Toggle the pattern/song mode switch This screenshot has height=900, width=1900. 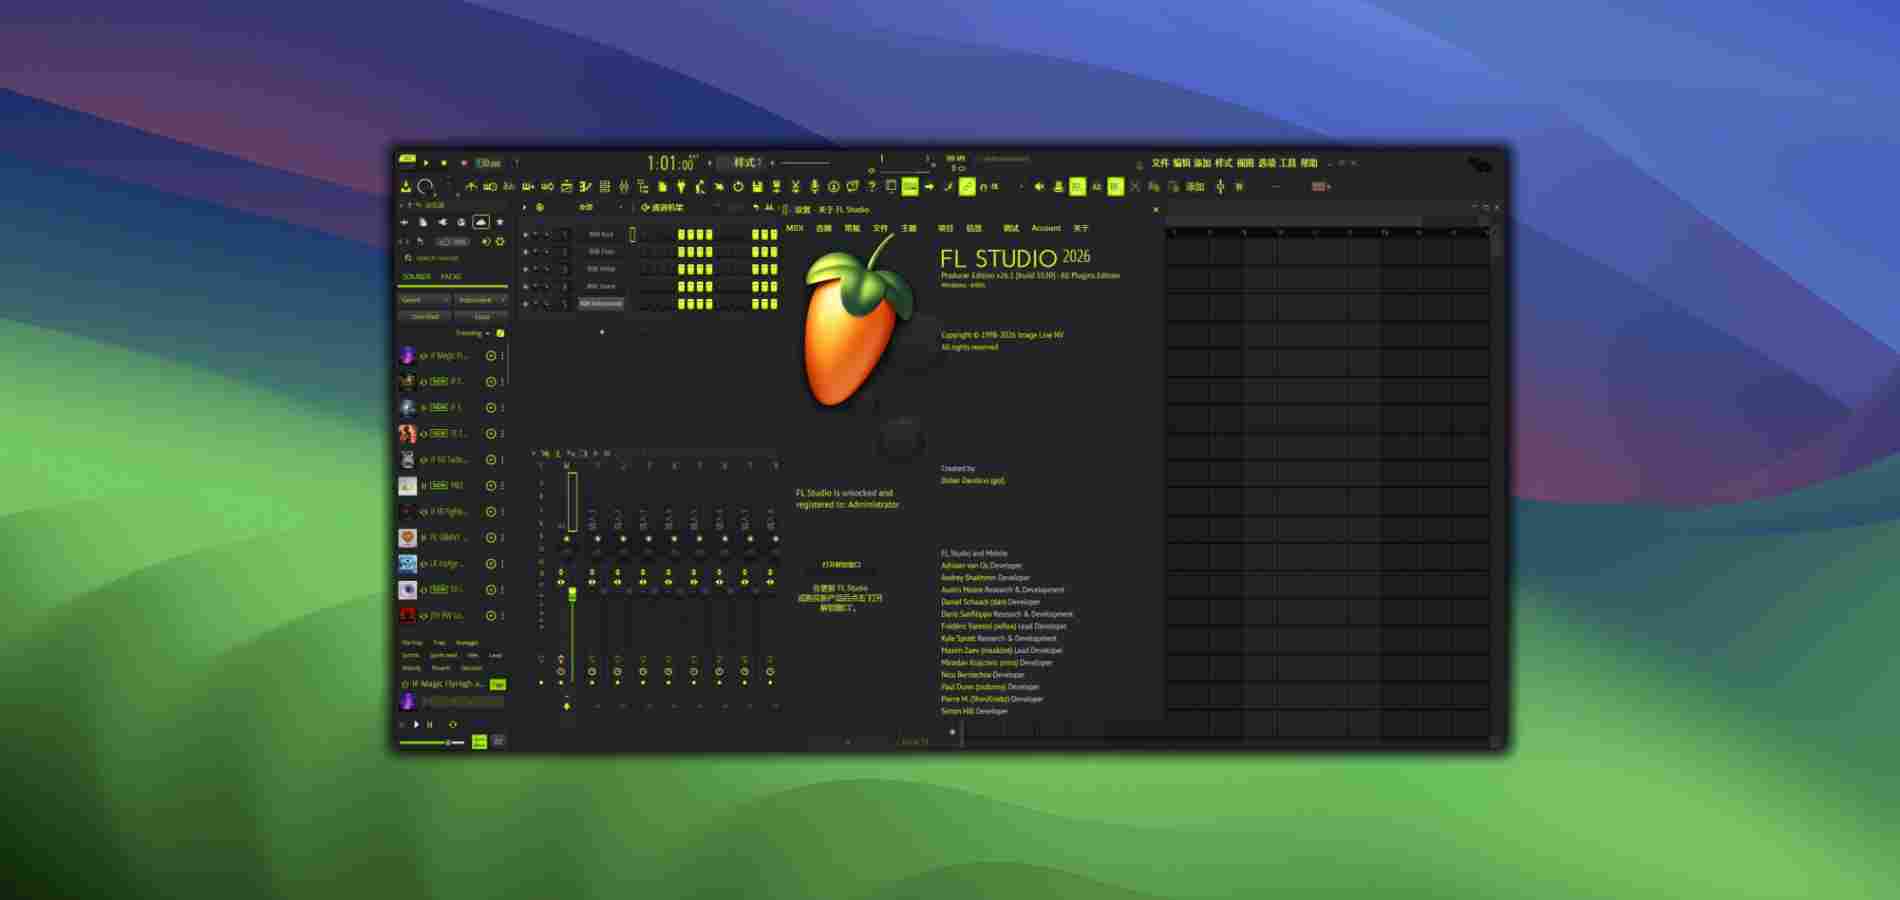pos(406,159)
